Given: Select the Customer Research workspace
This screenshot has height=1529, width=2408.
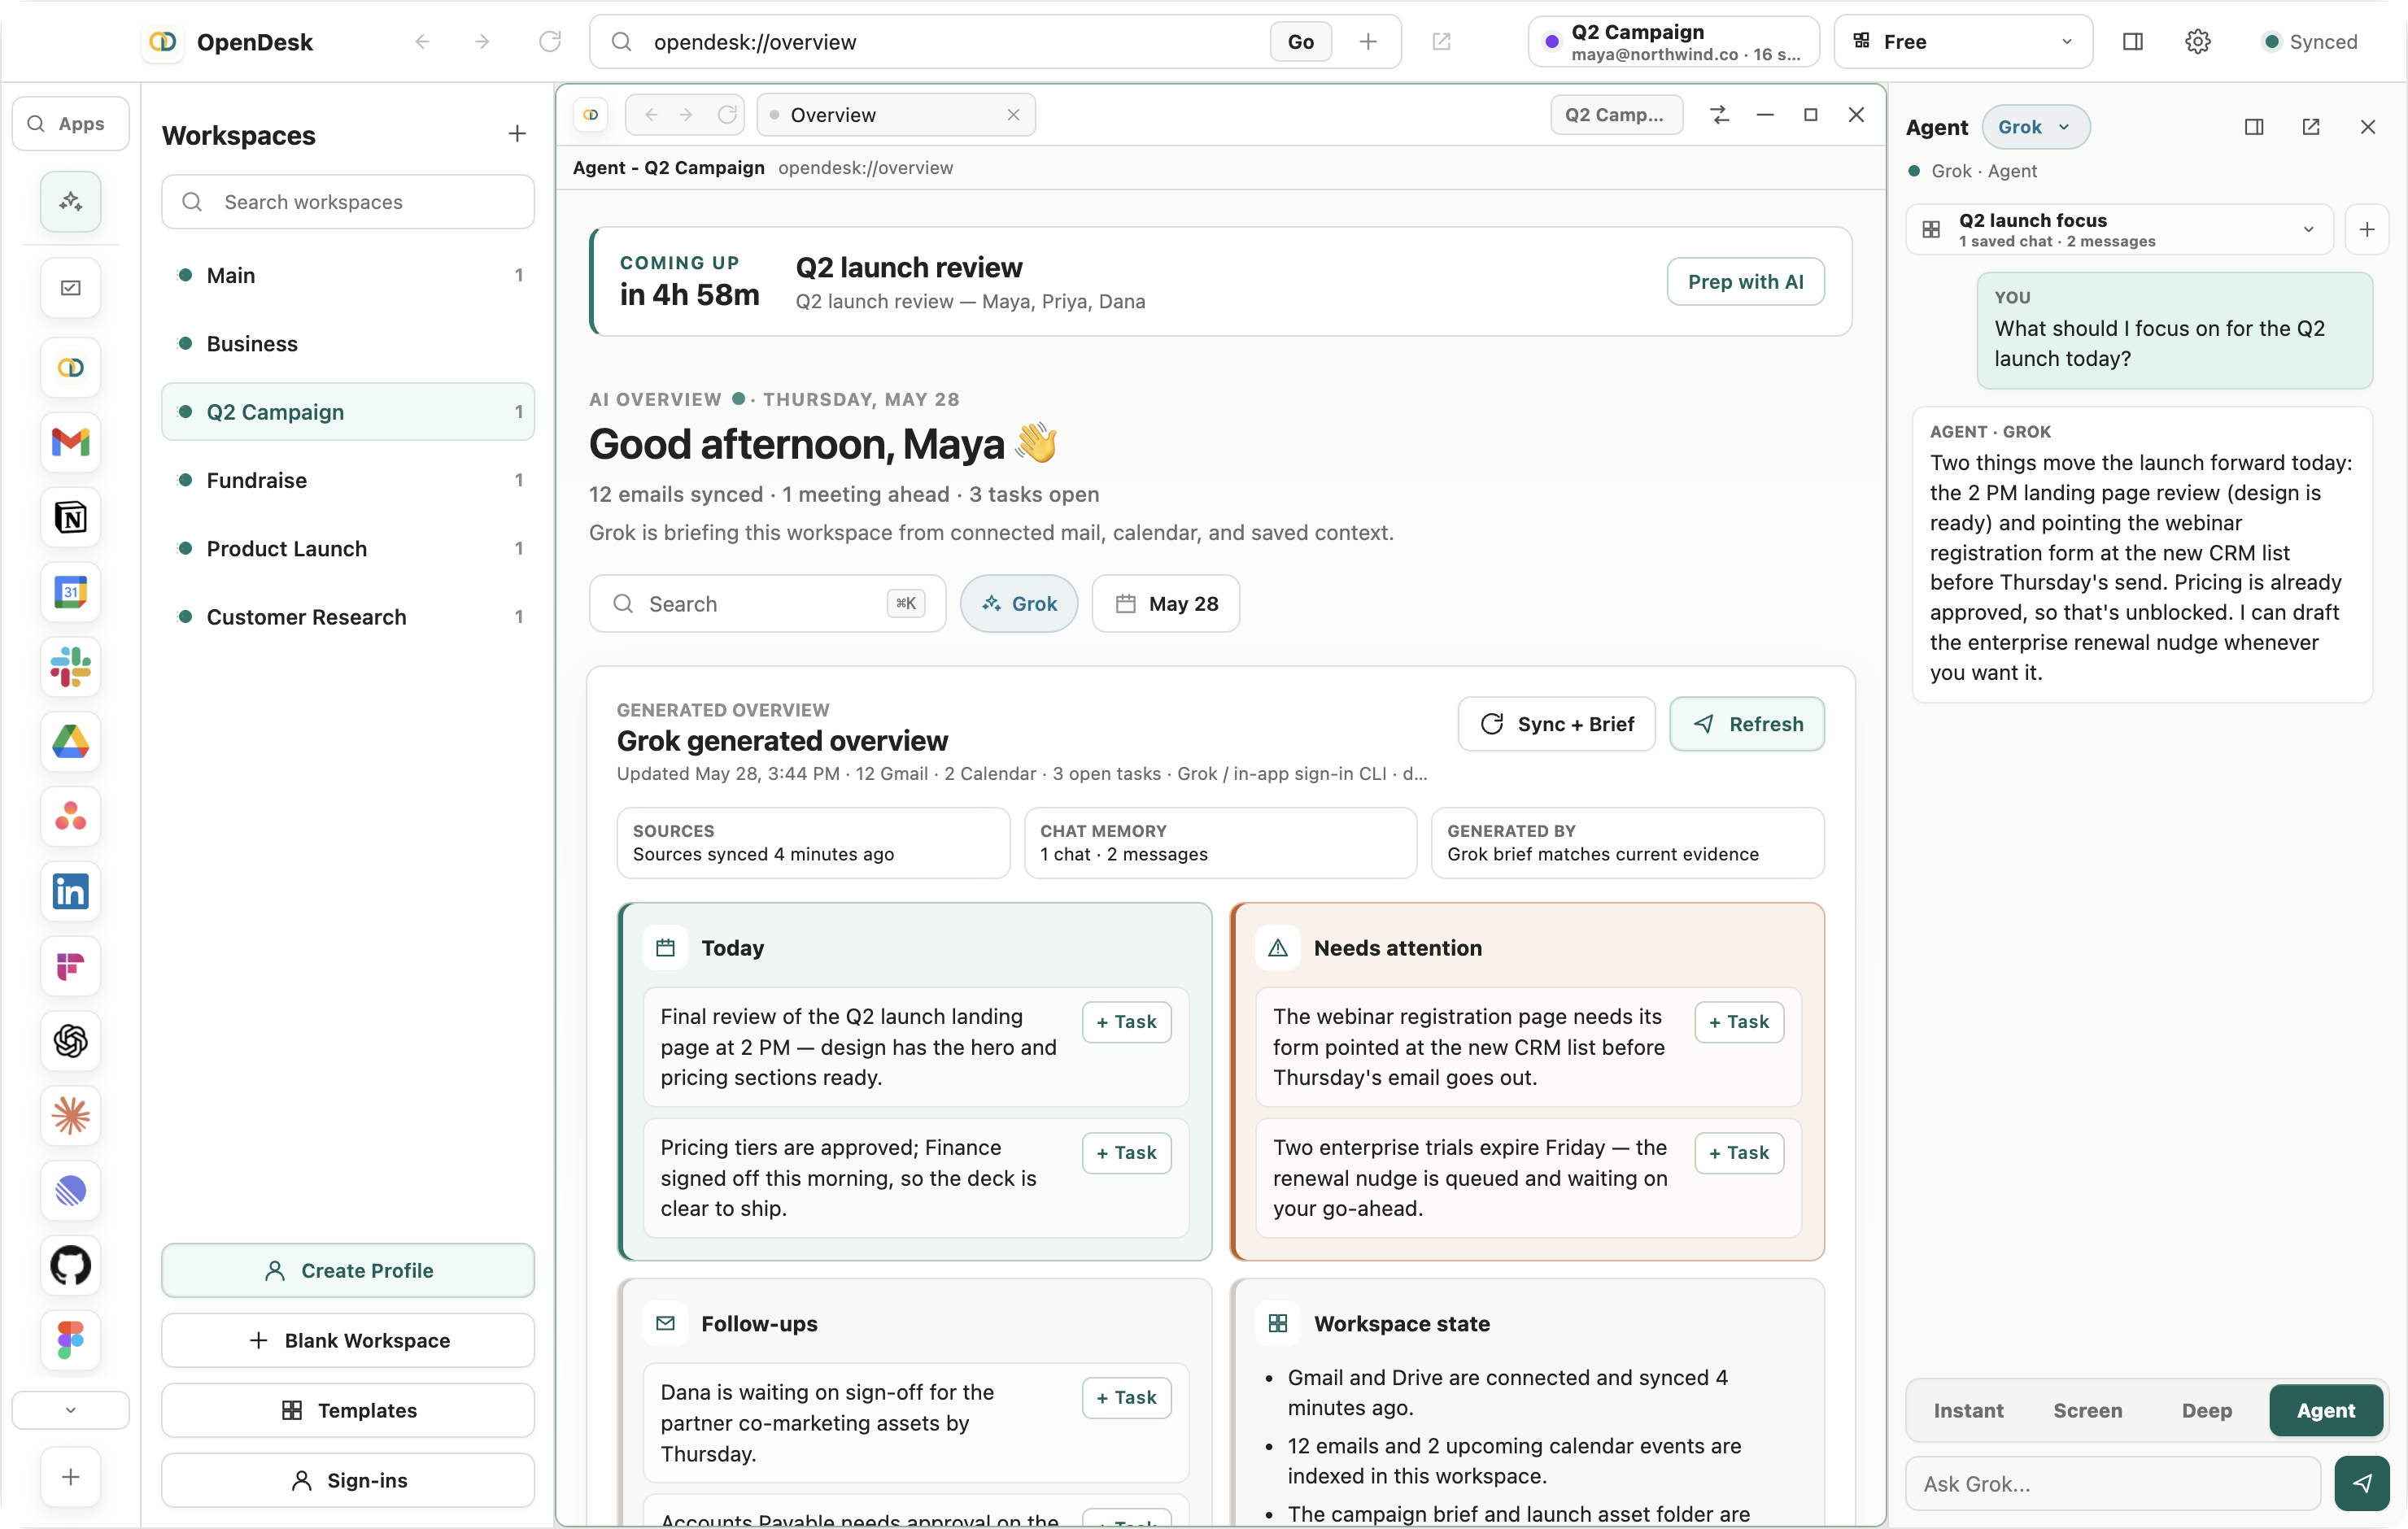Looking at the screenshot, I should point(348,617).
